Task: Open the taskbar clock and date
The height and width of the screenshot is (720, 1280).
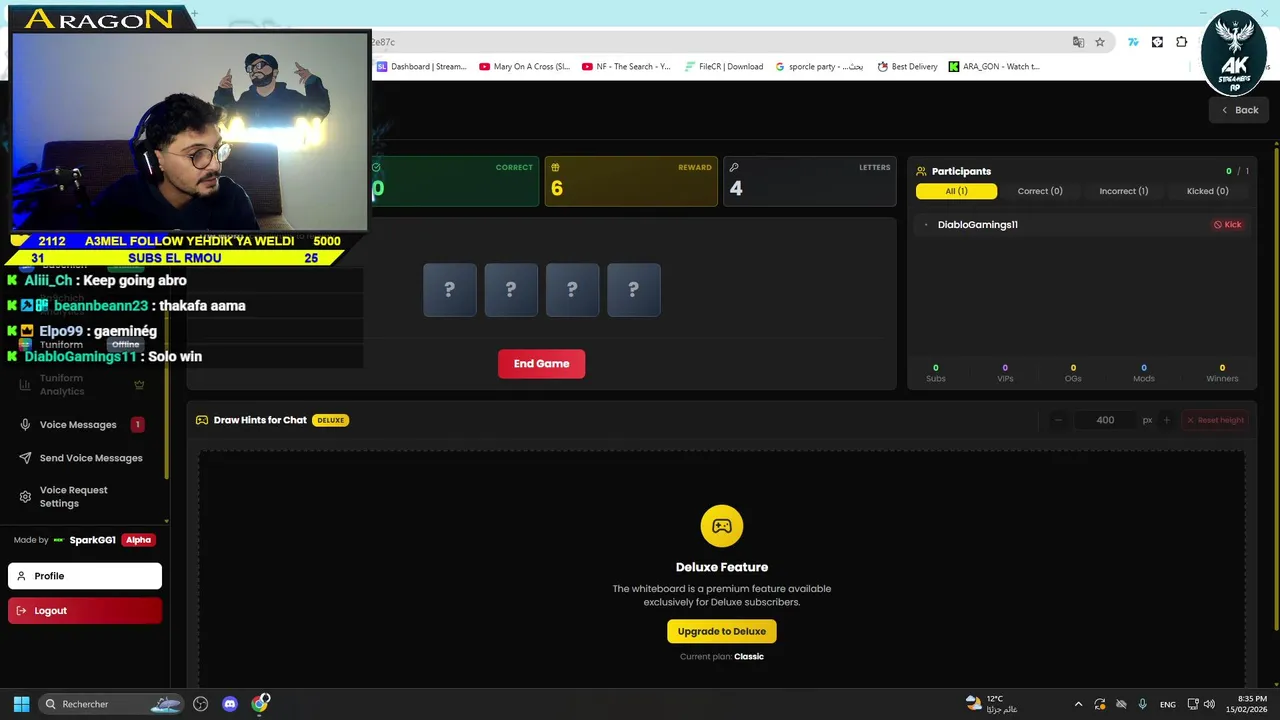Action: point(1247,704)
